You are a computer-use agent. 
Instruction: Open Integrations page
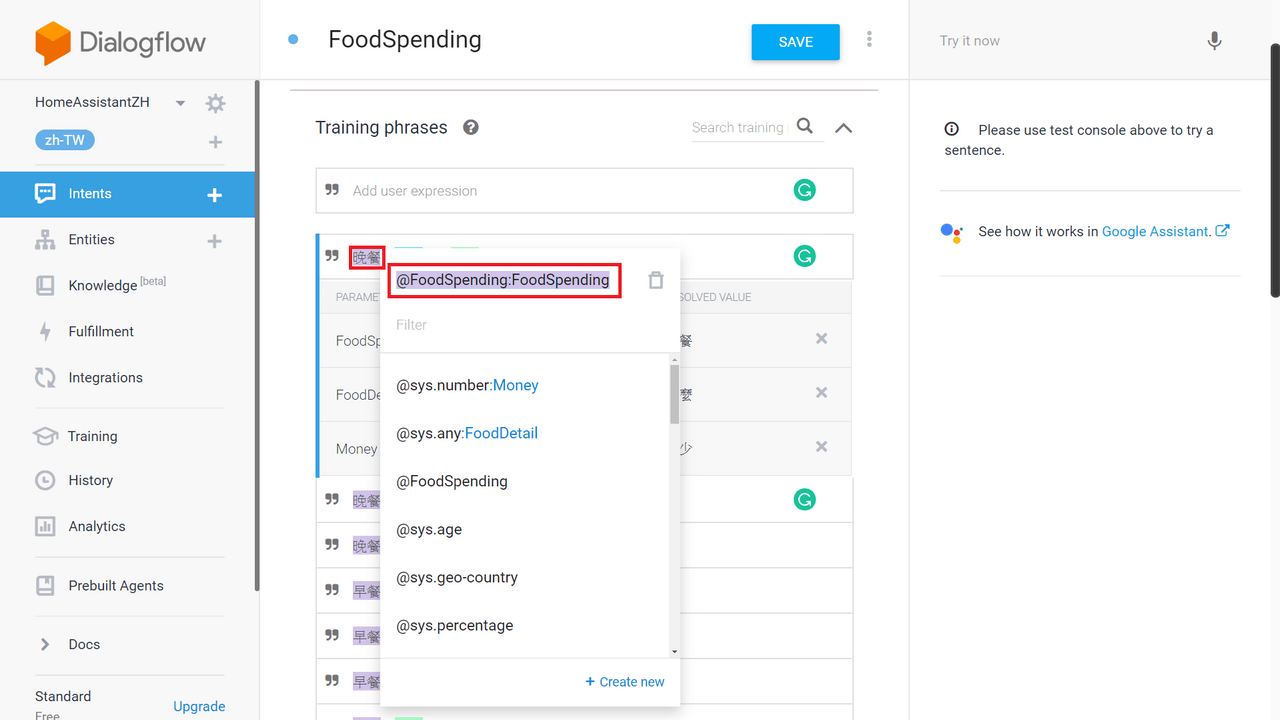click(x=105, y=378)
